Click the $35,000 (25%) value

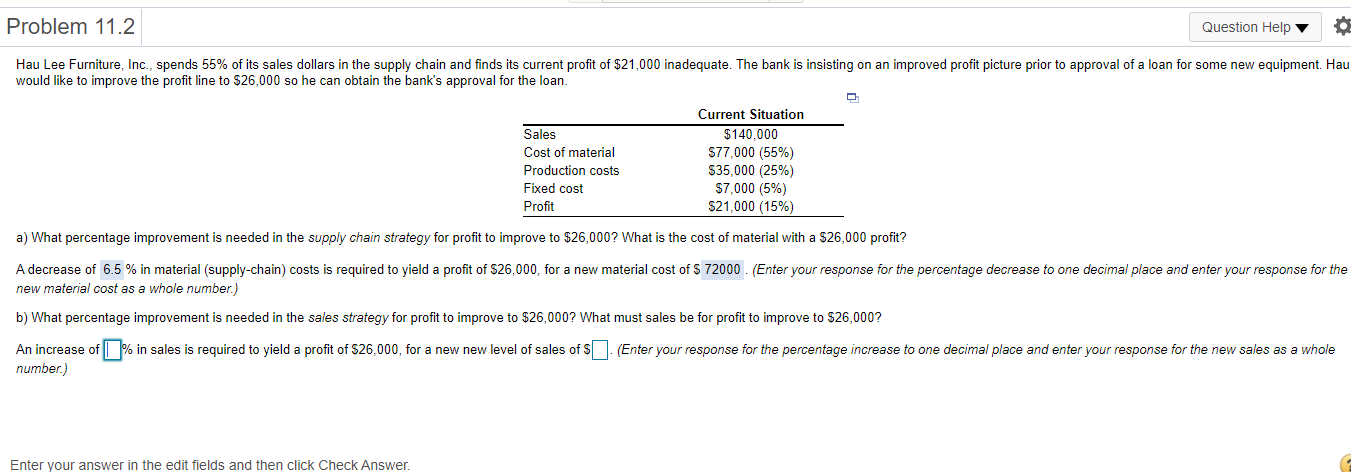pyautogui.click(x=750, y=170)
